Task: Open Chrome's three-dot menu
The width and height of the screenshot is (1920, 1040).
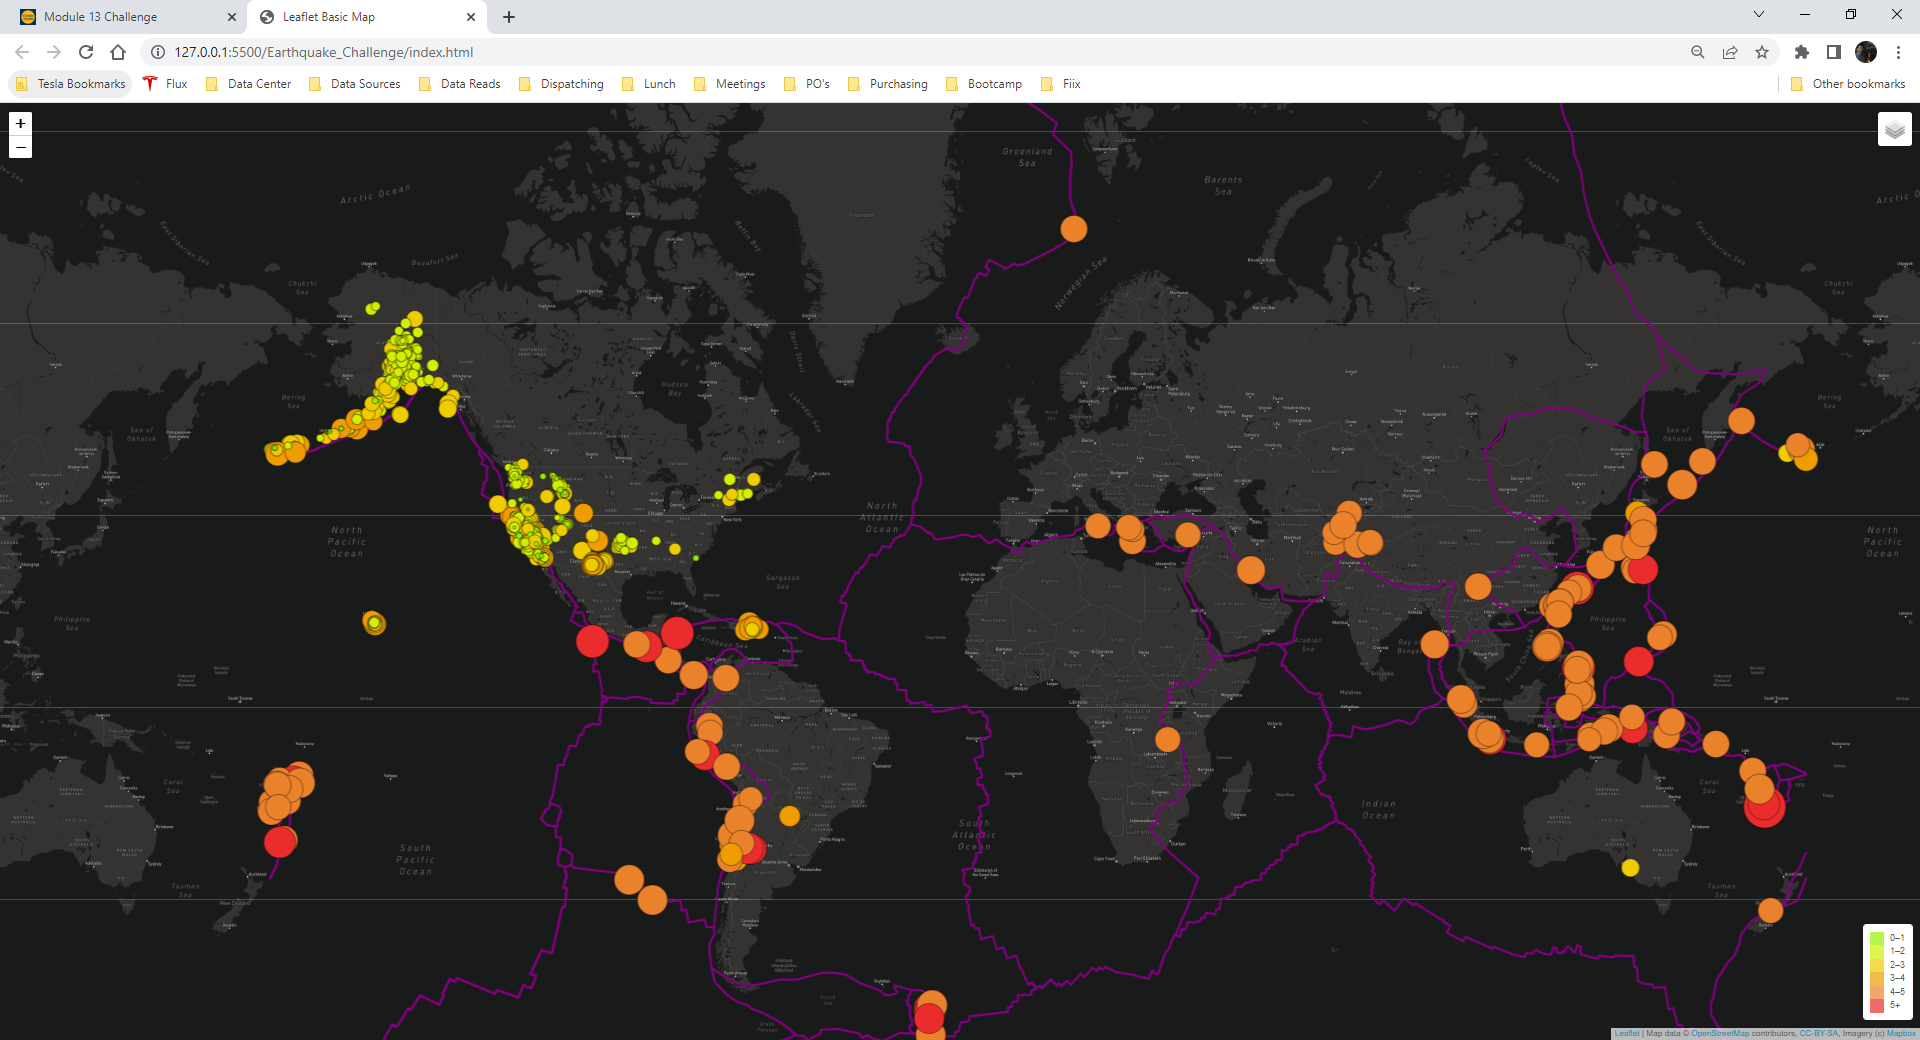Action: (x=1899, y=52)
